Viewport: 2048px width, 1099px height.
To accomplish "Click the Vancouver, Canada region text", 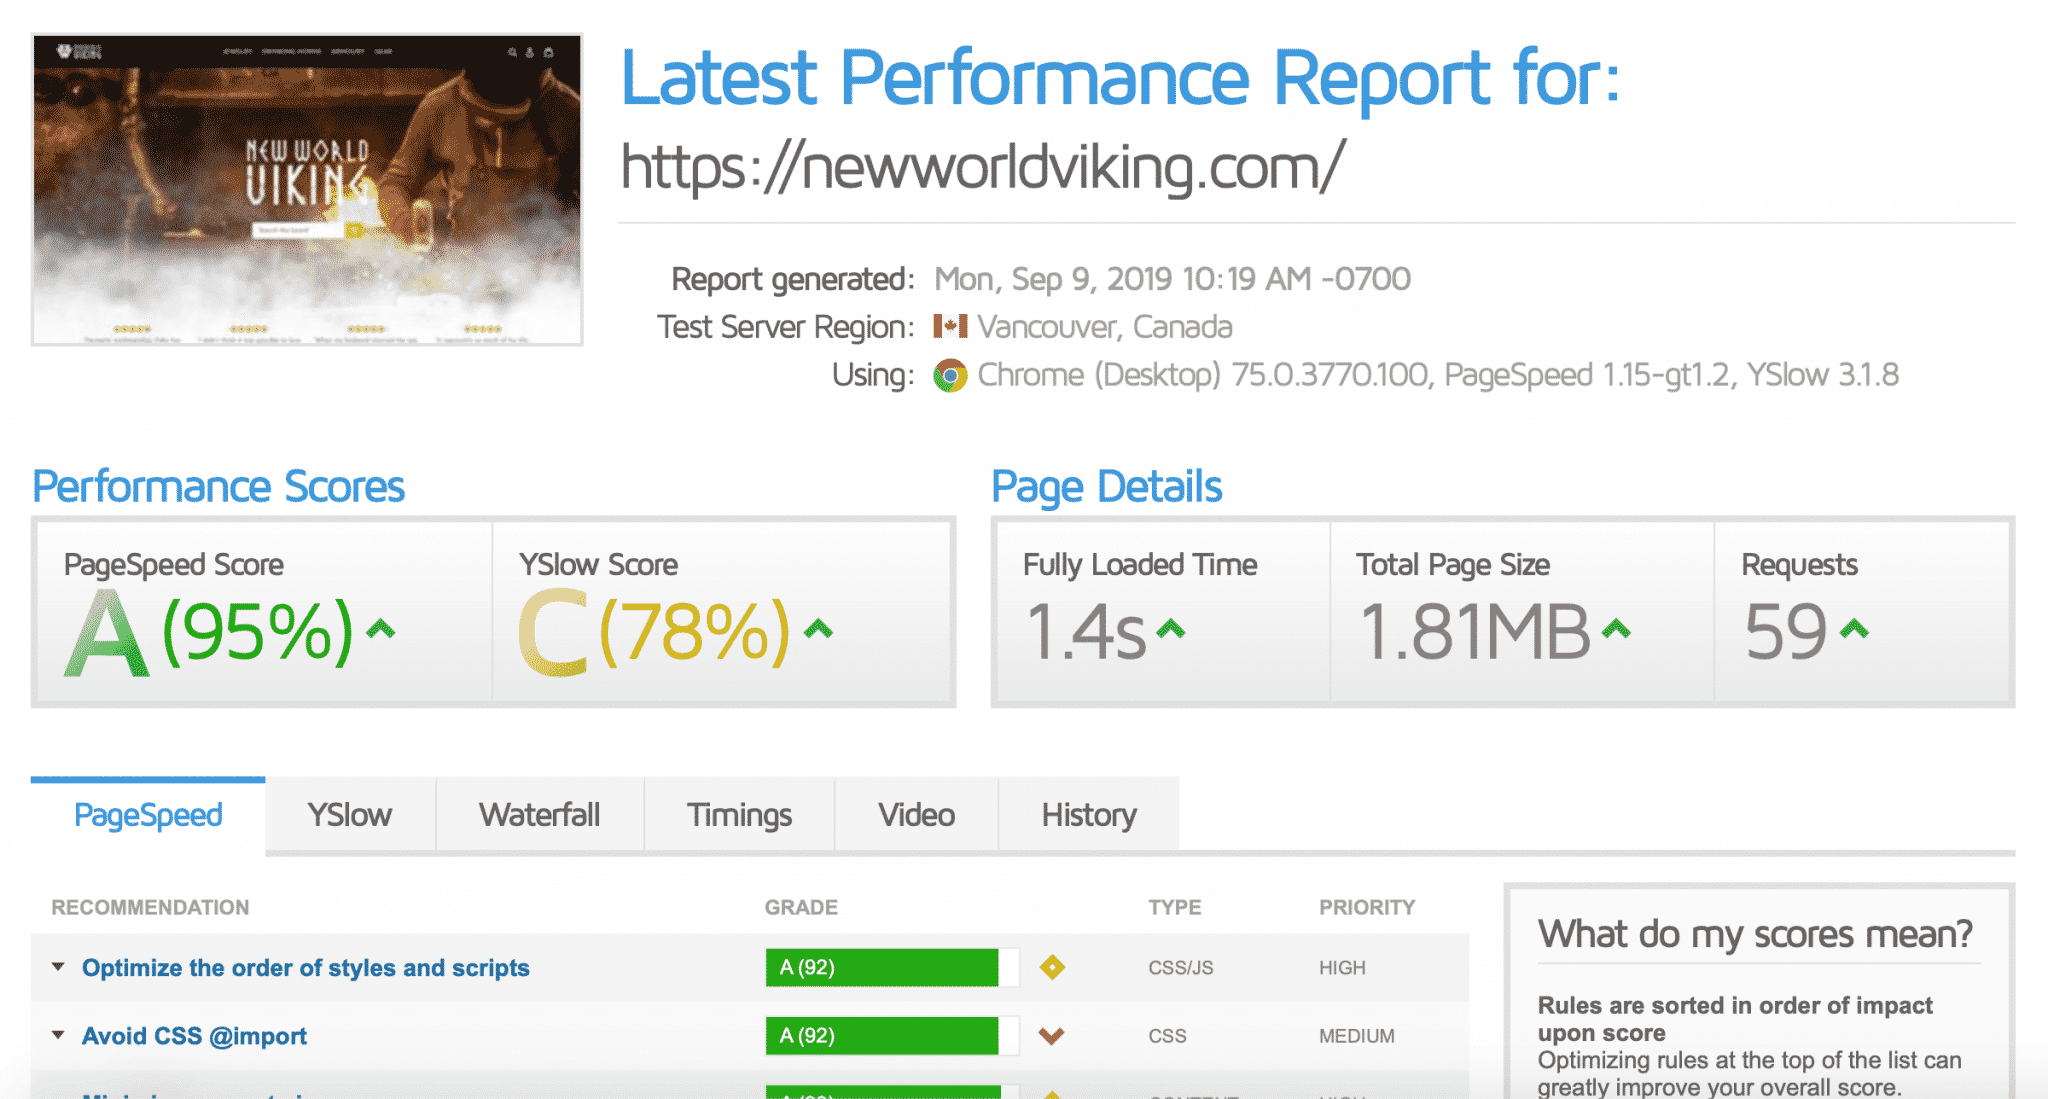I will (x=1105, y=327).
